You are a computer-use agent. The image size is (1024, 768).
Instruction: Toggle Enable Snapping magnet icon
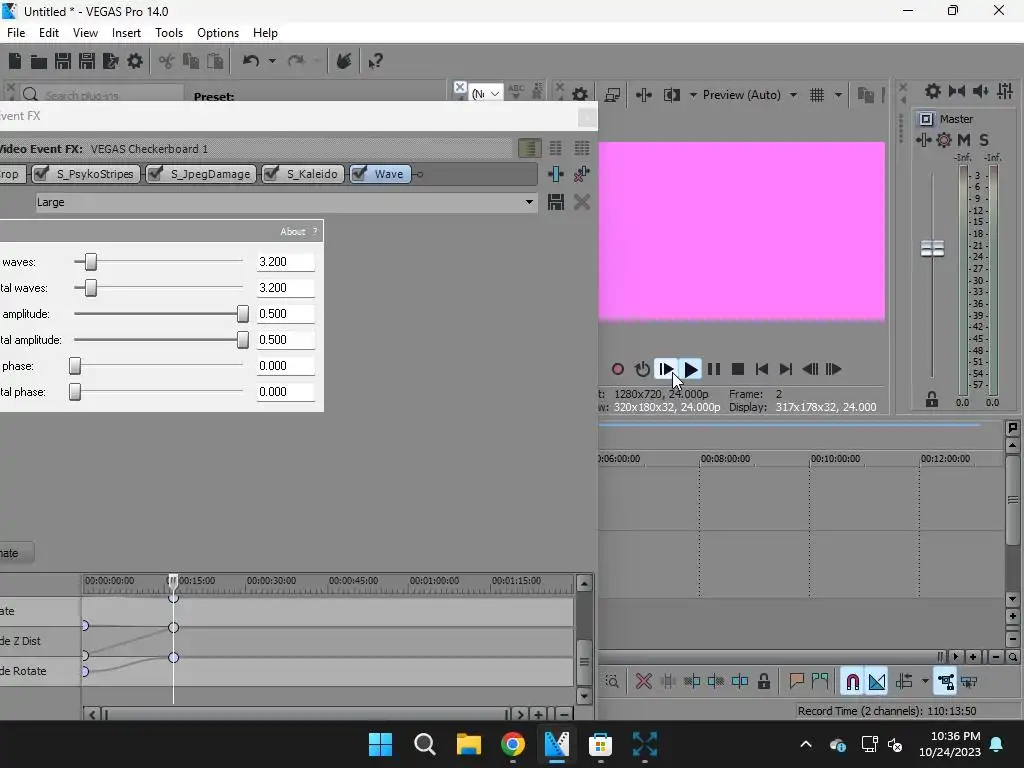coord(852,682)
